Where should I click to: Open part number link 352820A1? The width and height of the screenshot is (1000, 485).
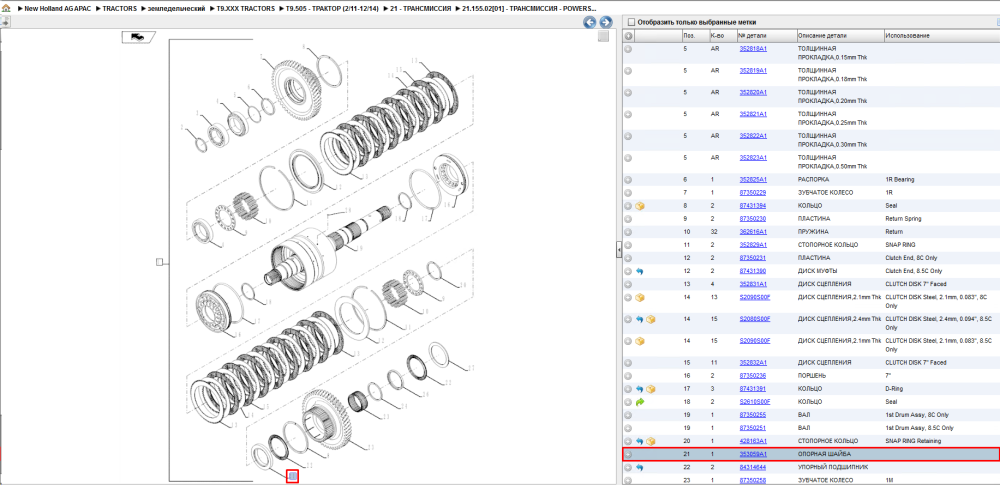point(753,92)
